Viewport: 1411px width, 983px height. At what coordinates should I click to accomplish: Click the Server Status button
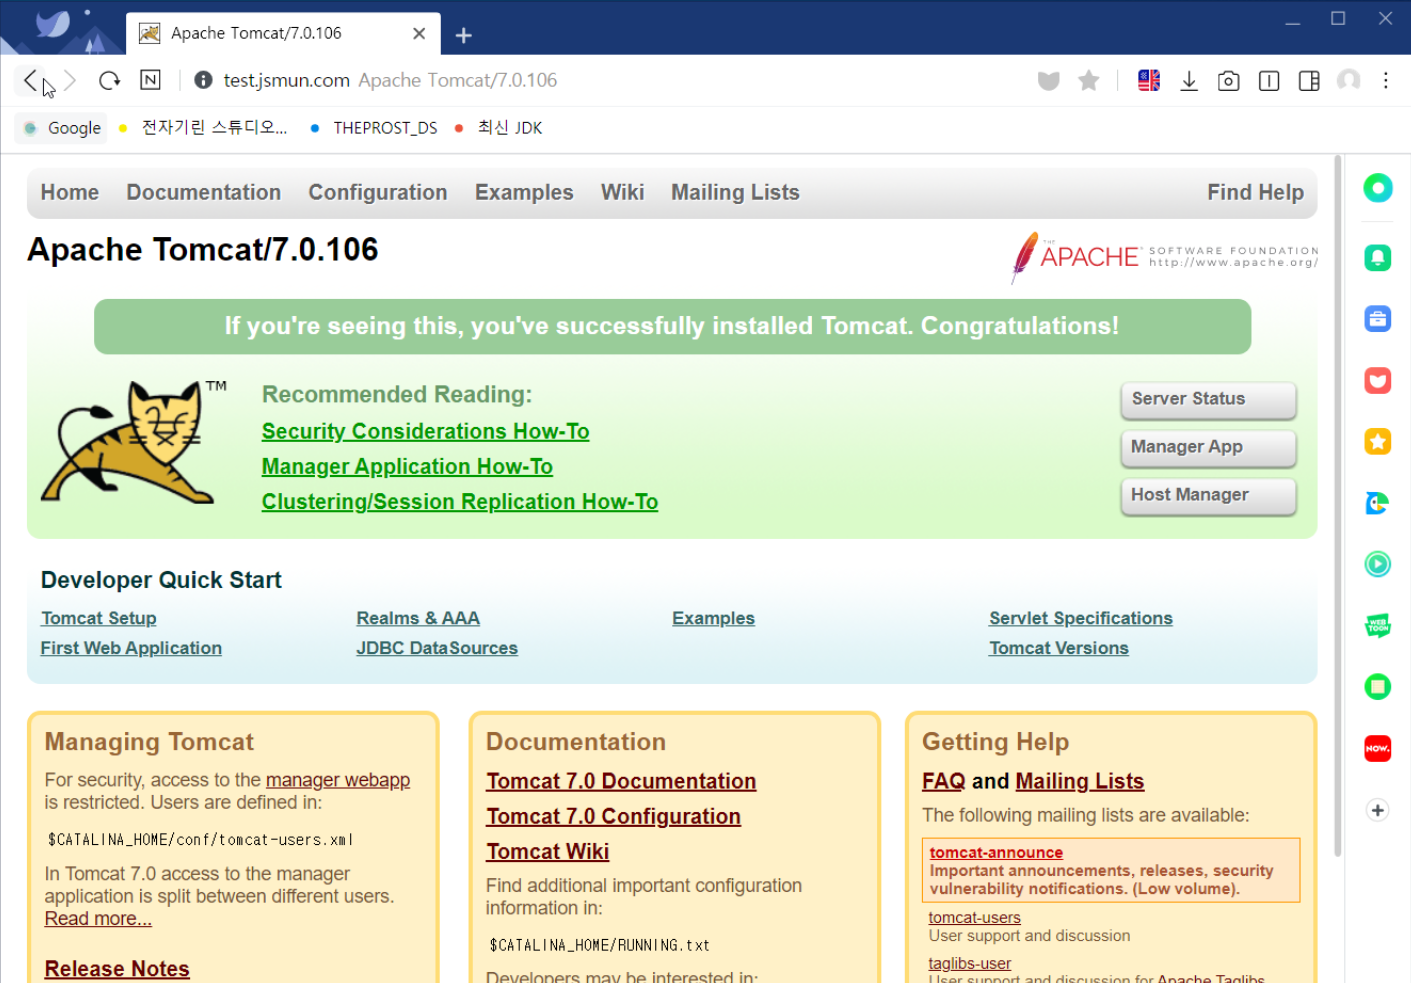(x=1208, y=400)
